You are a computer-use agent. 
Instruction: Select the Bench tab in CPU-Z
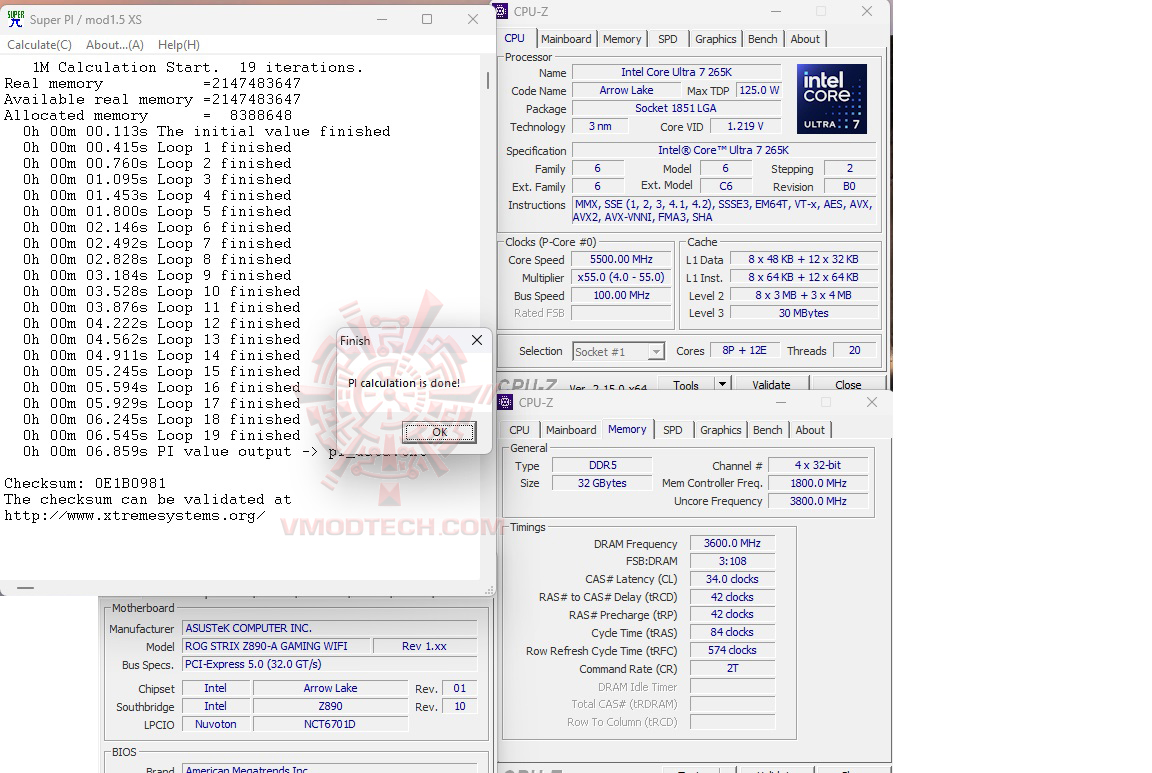tap(763, 39)
